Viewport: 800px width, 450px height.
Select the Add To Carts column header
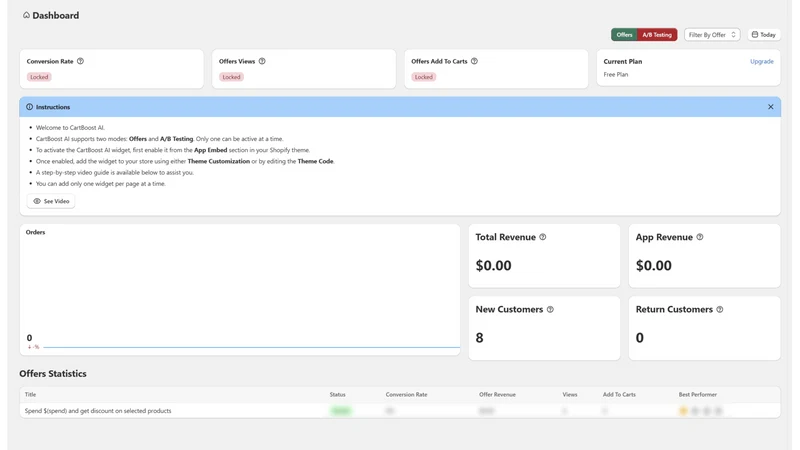click(619, 394)
